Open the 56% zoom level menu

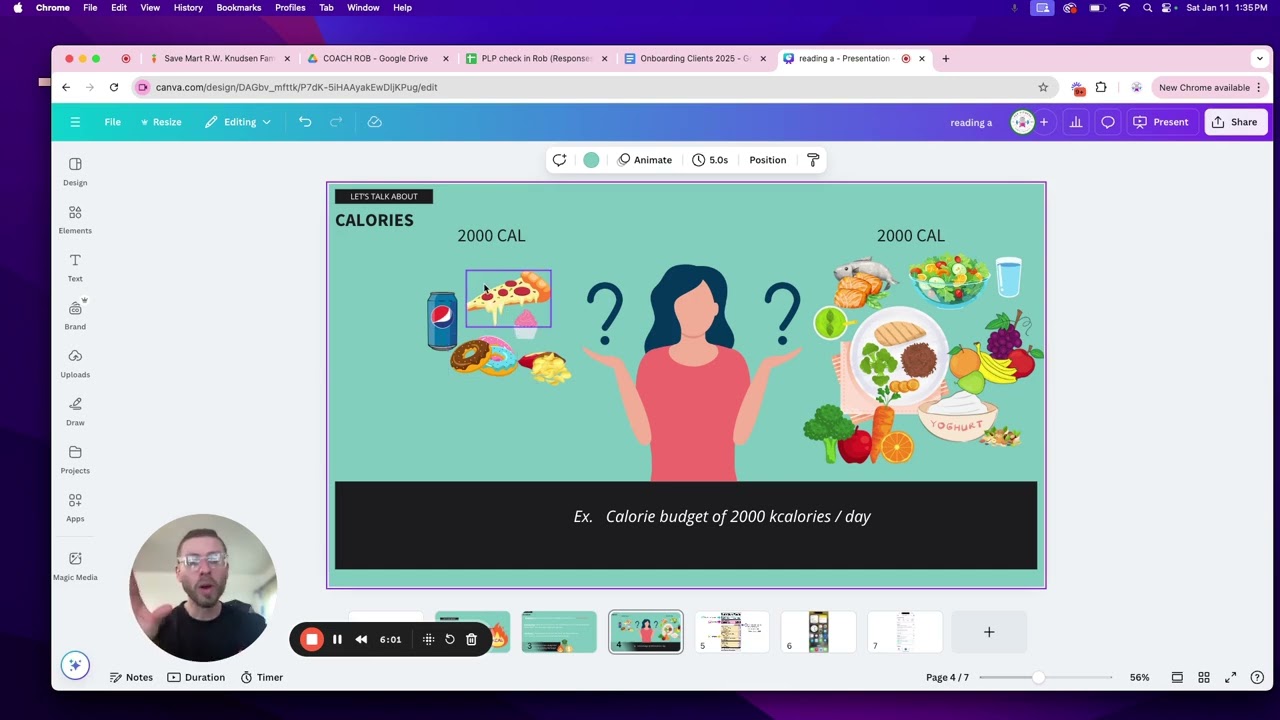point(1139,677)
